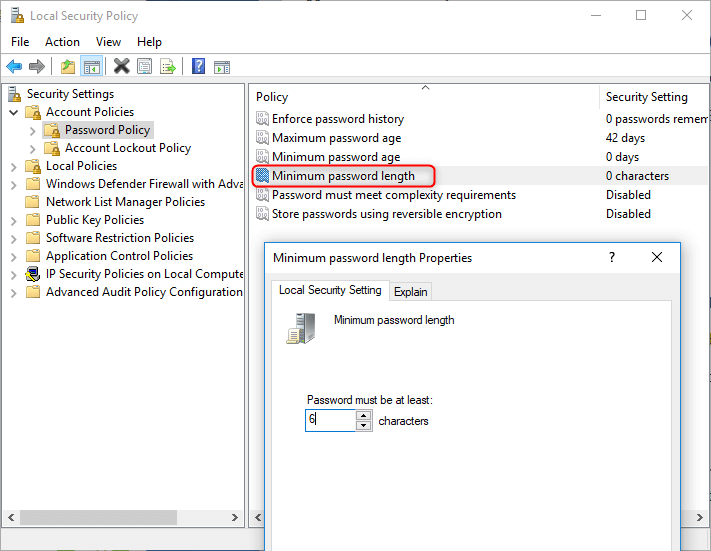Click the dialog's question mark help button
This screenshot has height=551, width=711.
coord(612,257)
